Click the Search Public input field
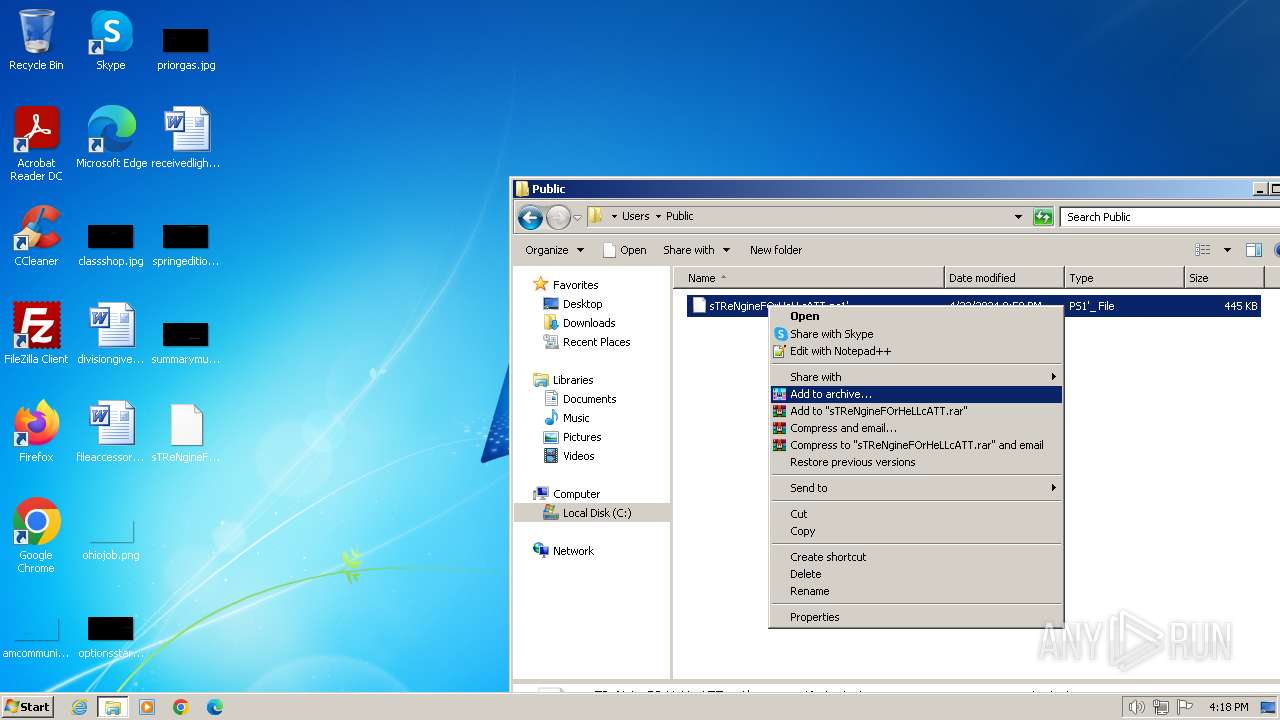The image size is (1280, 720). click(1170, 217)
